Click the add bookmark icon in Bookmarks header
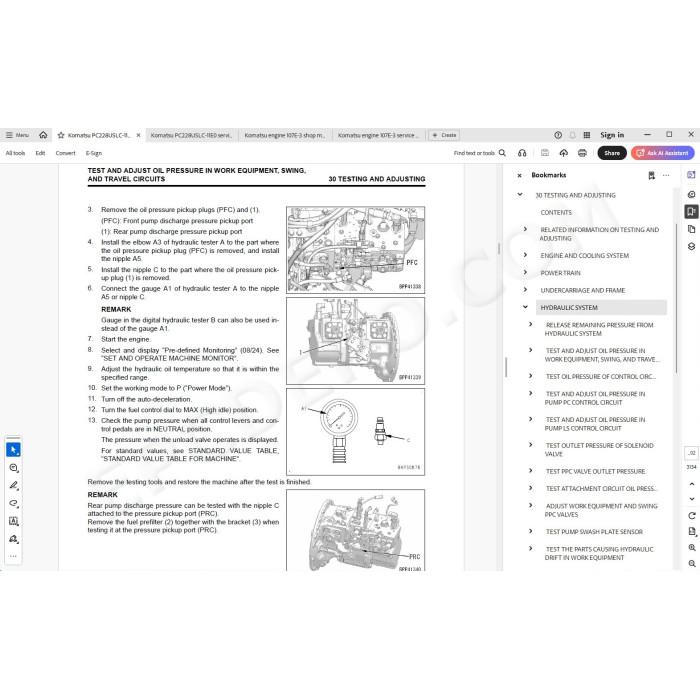This screenshot has height=700, width=700. pos(651,175)
